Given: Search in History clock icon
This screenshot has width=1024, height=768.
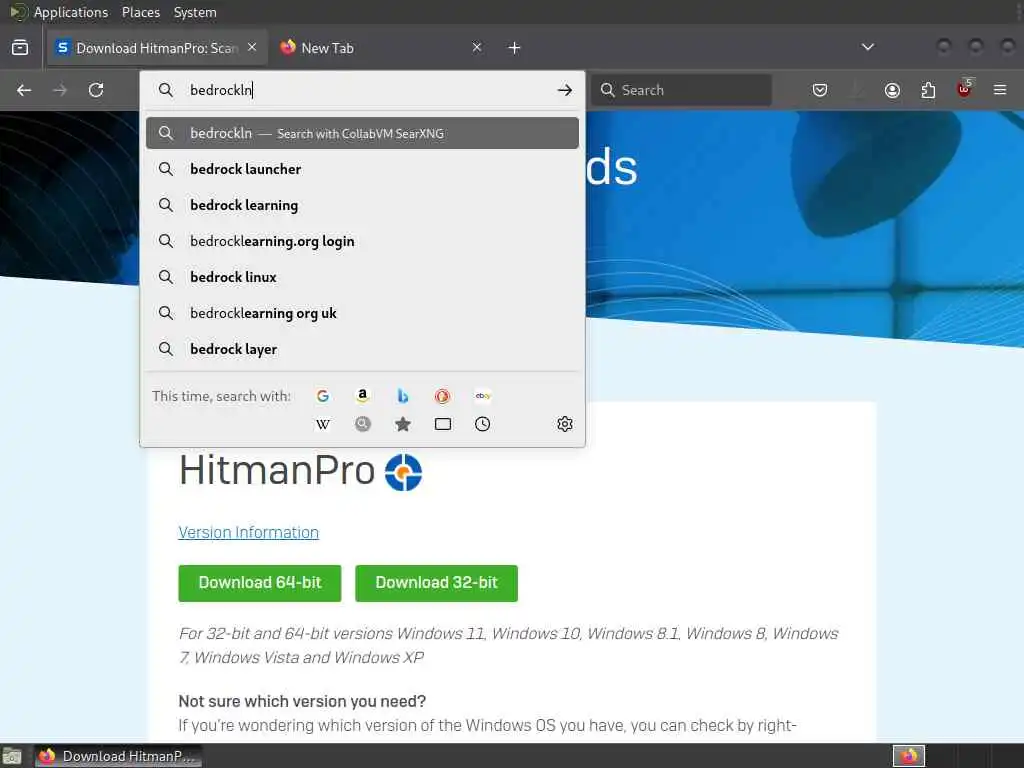Looking at the screenshot, I should [483, 424].
